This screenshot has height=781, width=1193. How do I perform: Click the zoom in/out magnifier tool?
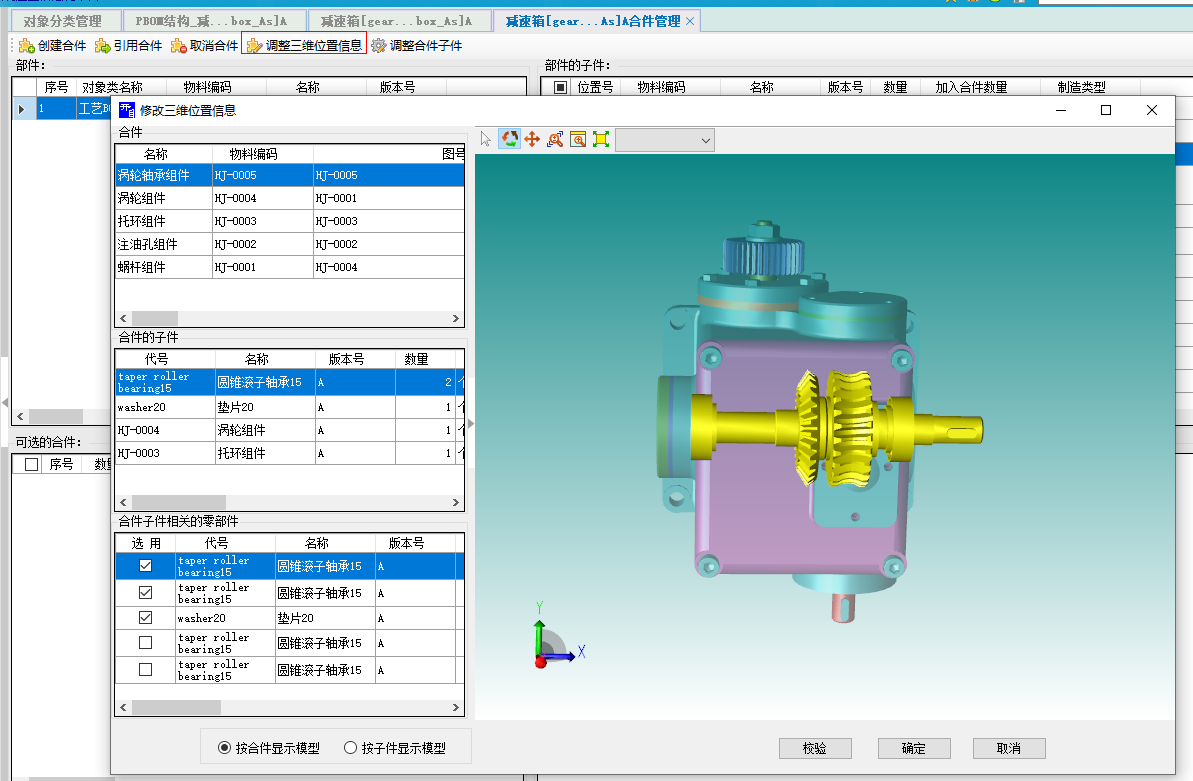coord(555,140)
